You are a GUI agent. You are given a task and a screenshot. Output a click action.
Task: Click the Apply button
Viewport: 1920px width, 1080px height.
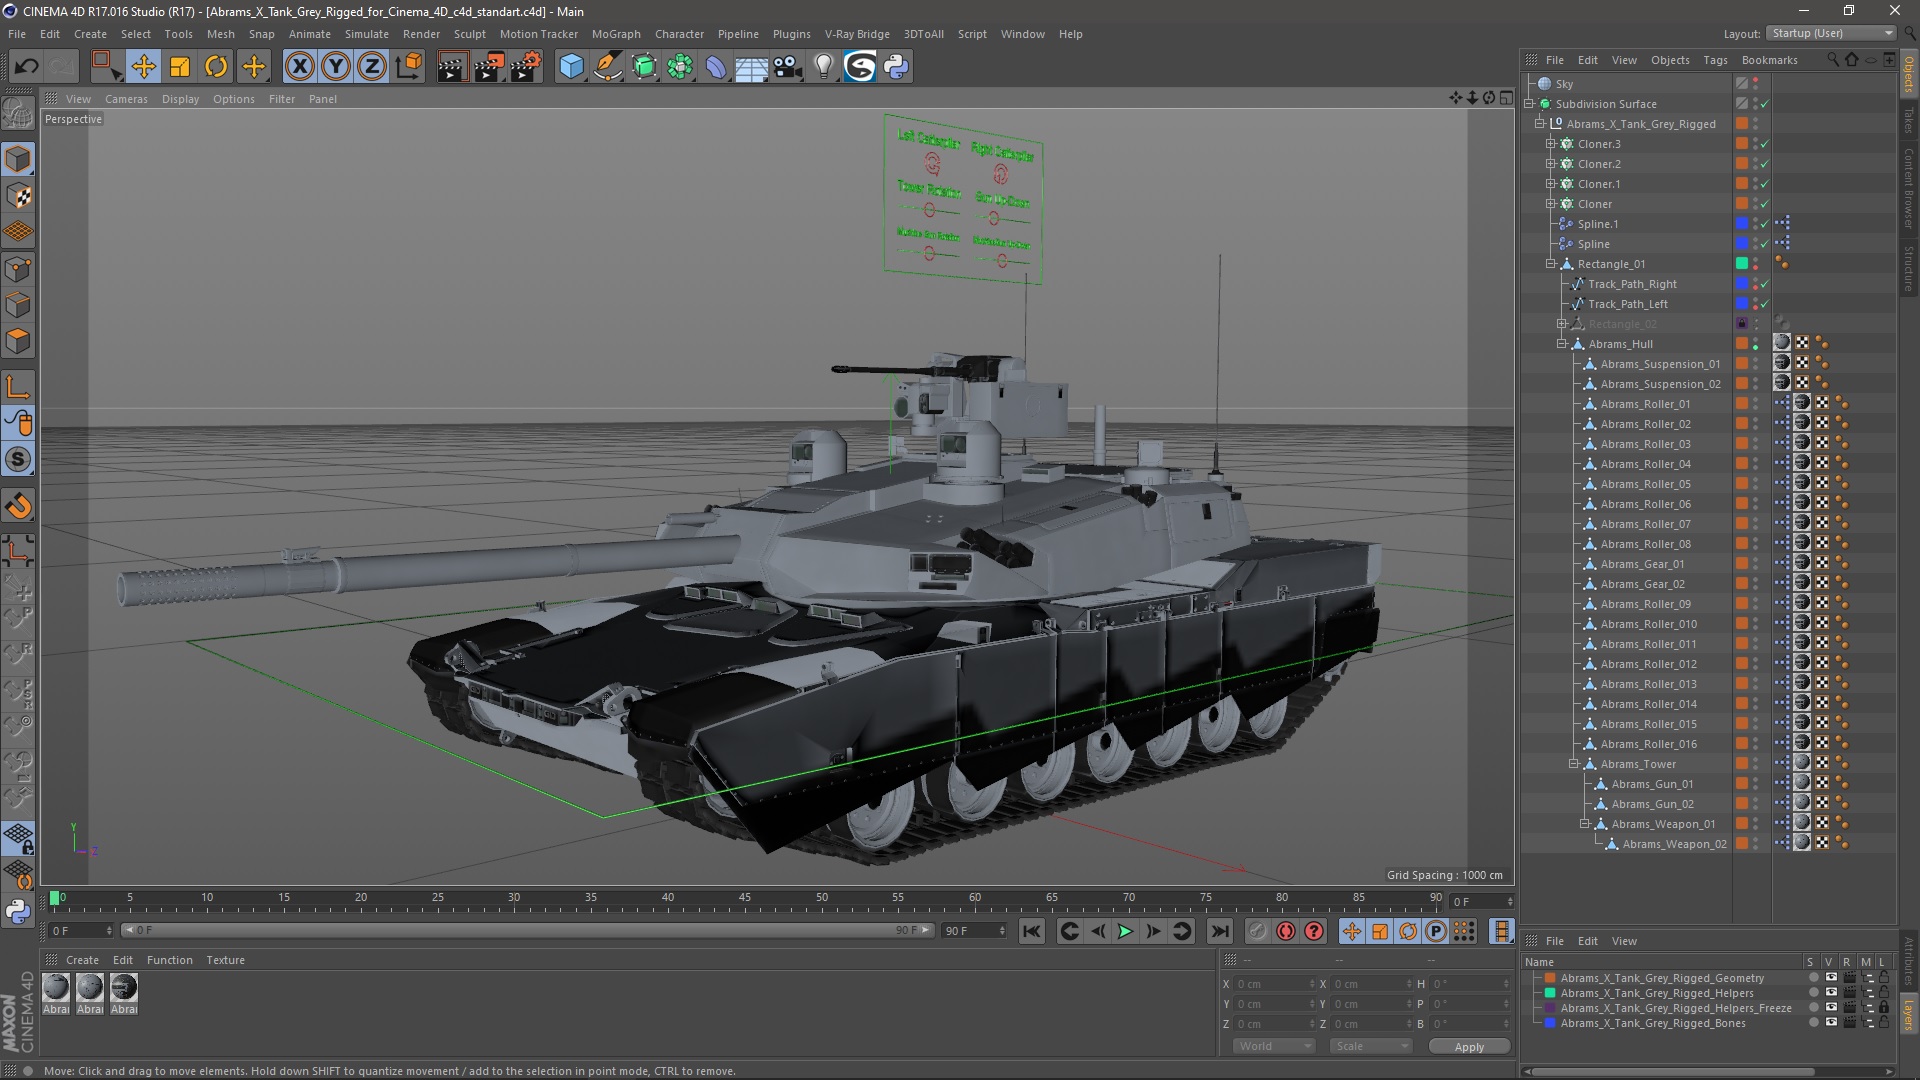1468,1046
